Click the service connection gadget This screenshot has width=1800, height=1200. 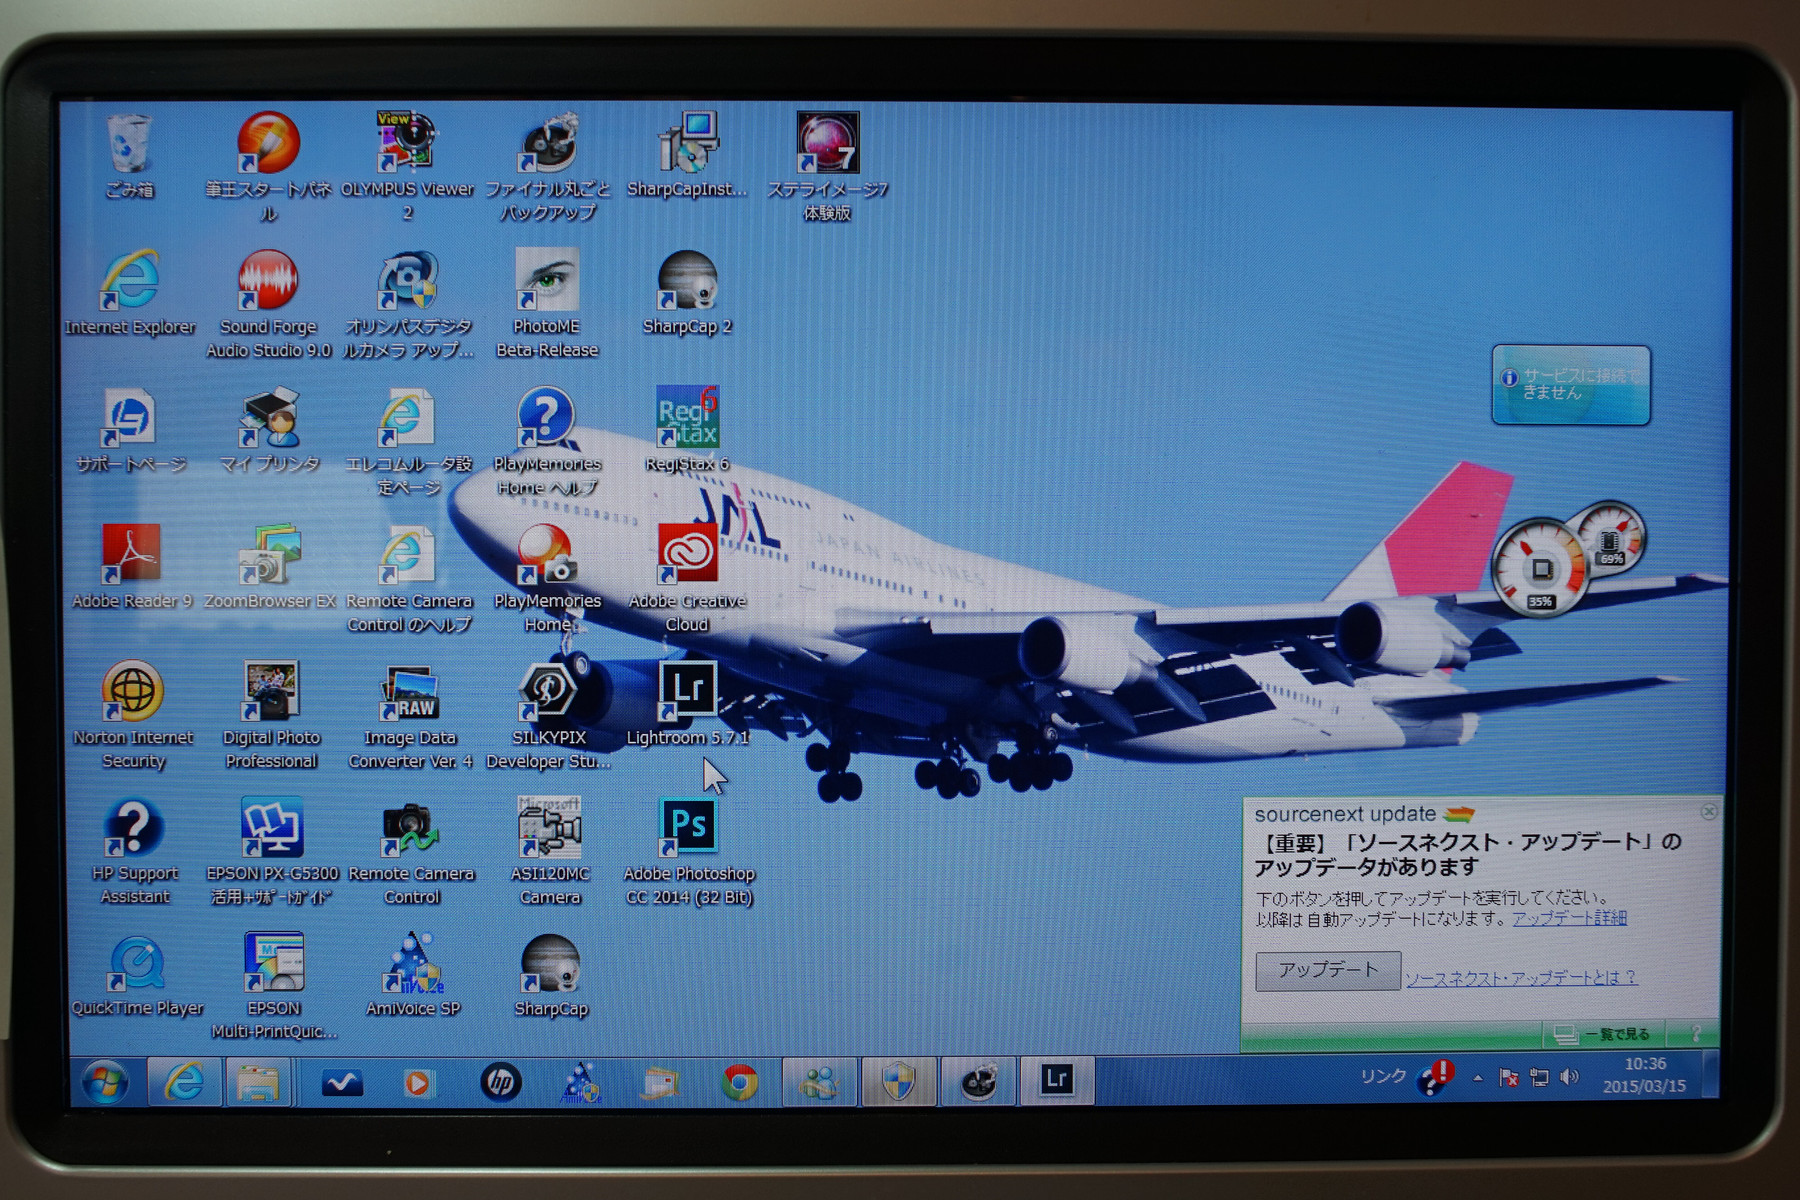tap(1571, 385)
